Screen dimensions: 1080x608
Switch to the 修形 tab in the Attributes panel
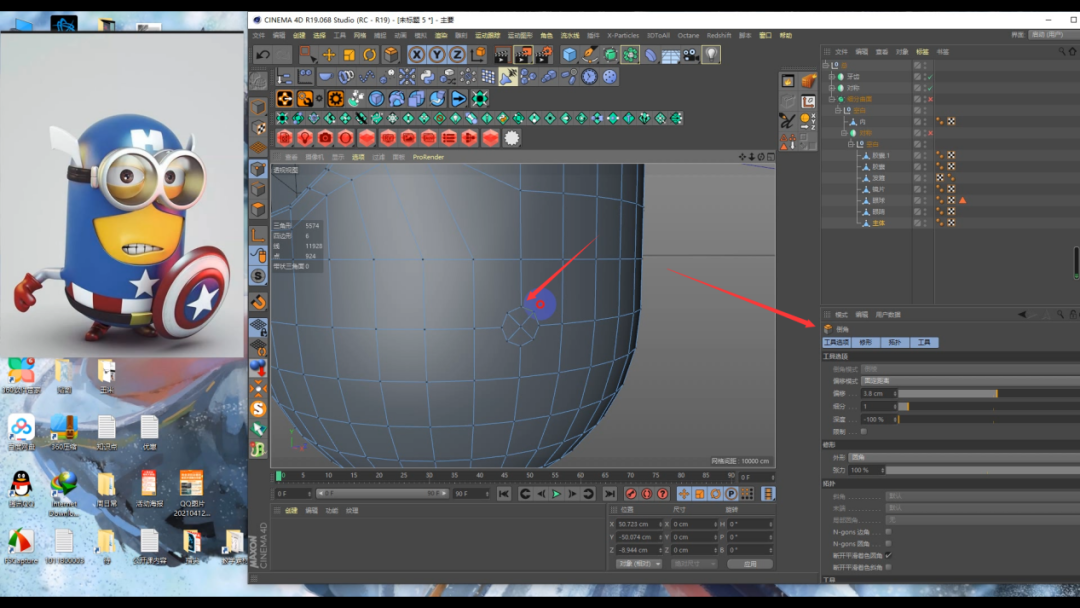[x=866, y=342]
